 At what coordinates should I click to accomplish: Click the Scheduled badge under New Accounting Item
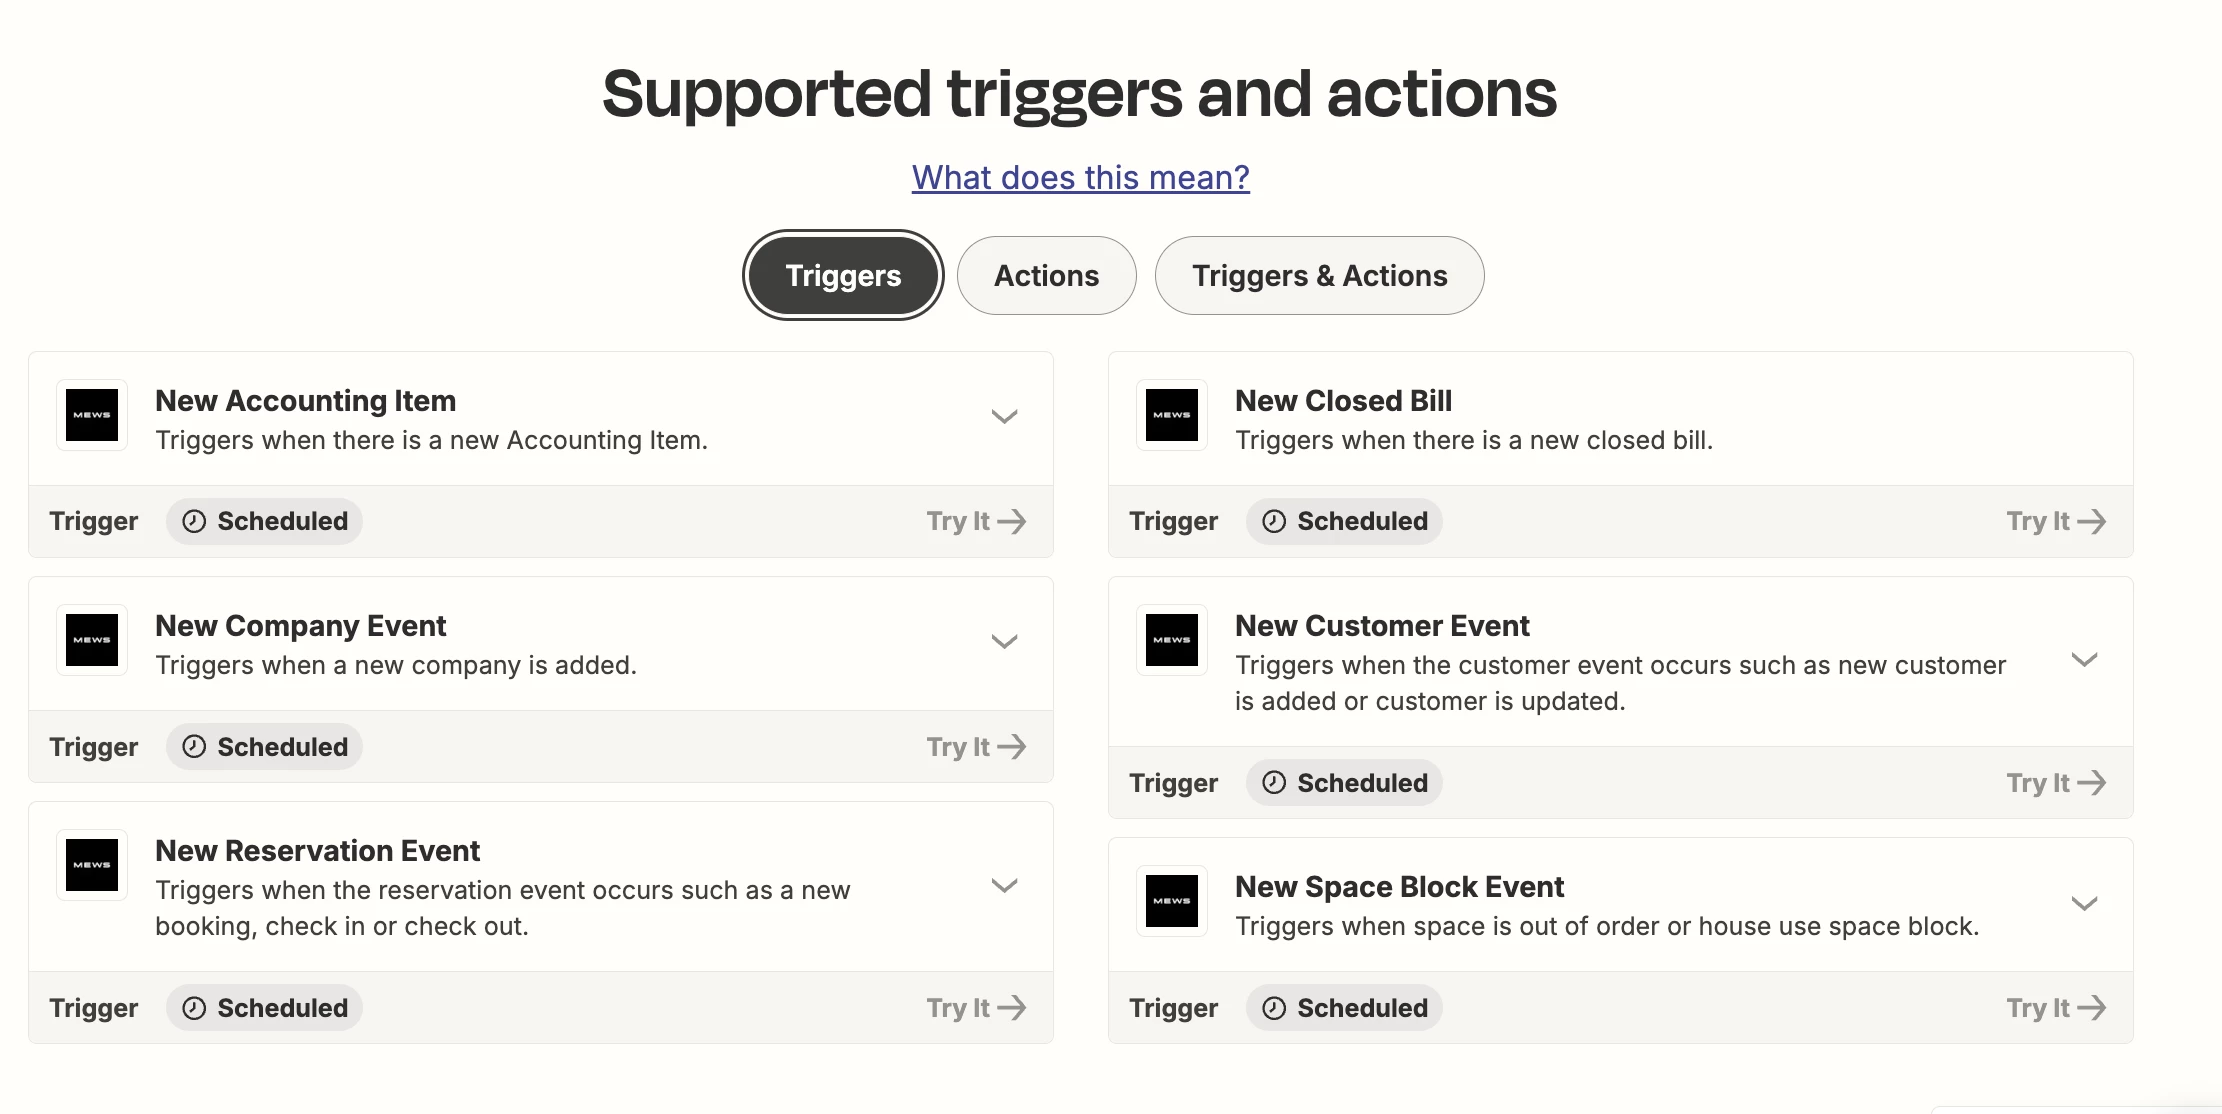(265, 521)
